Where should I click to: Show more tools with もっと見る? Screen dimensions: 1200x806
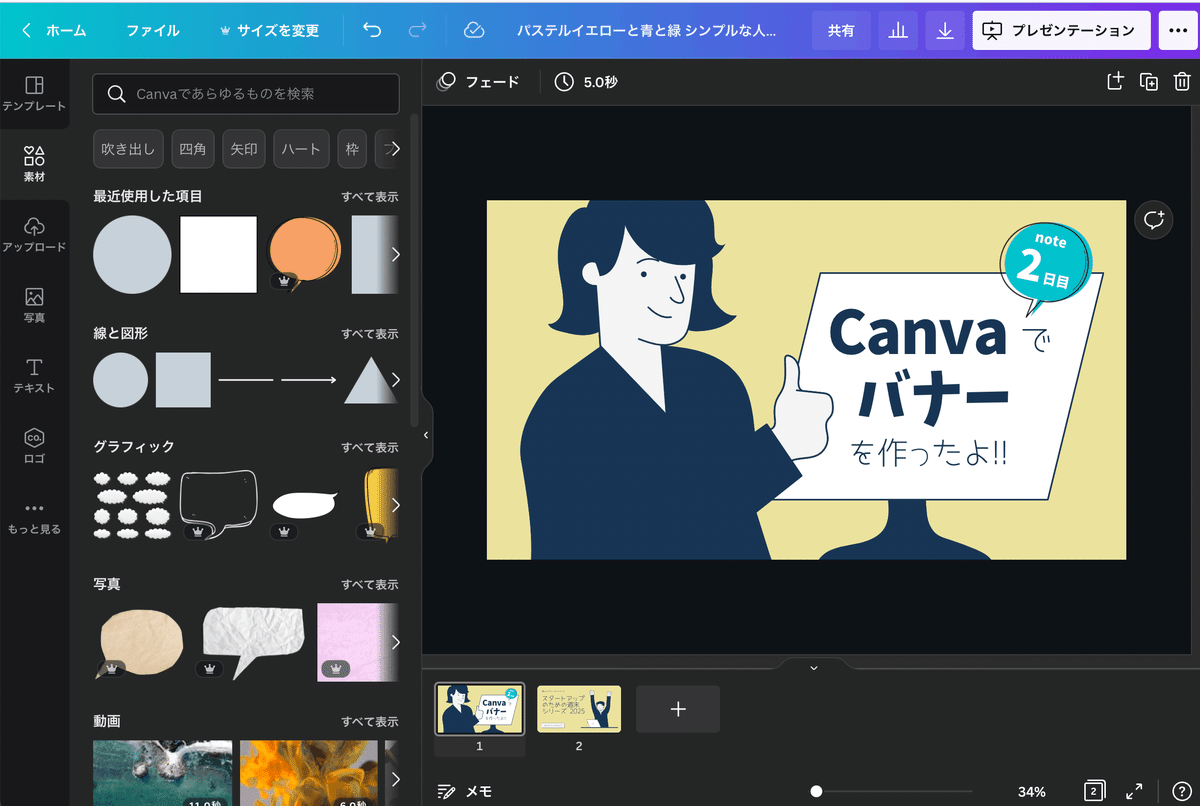coord(34,517)
